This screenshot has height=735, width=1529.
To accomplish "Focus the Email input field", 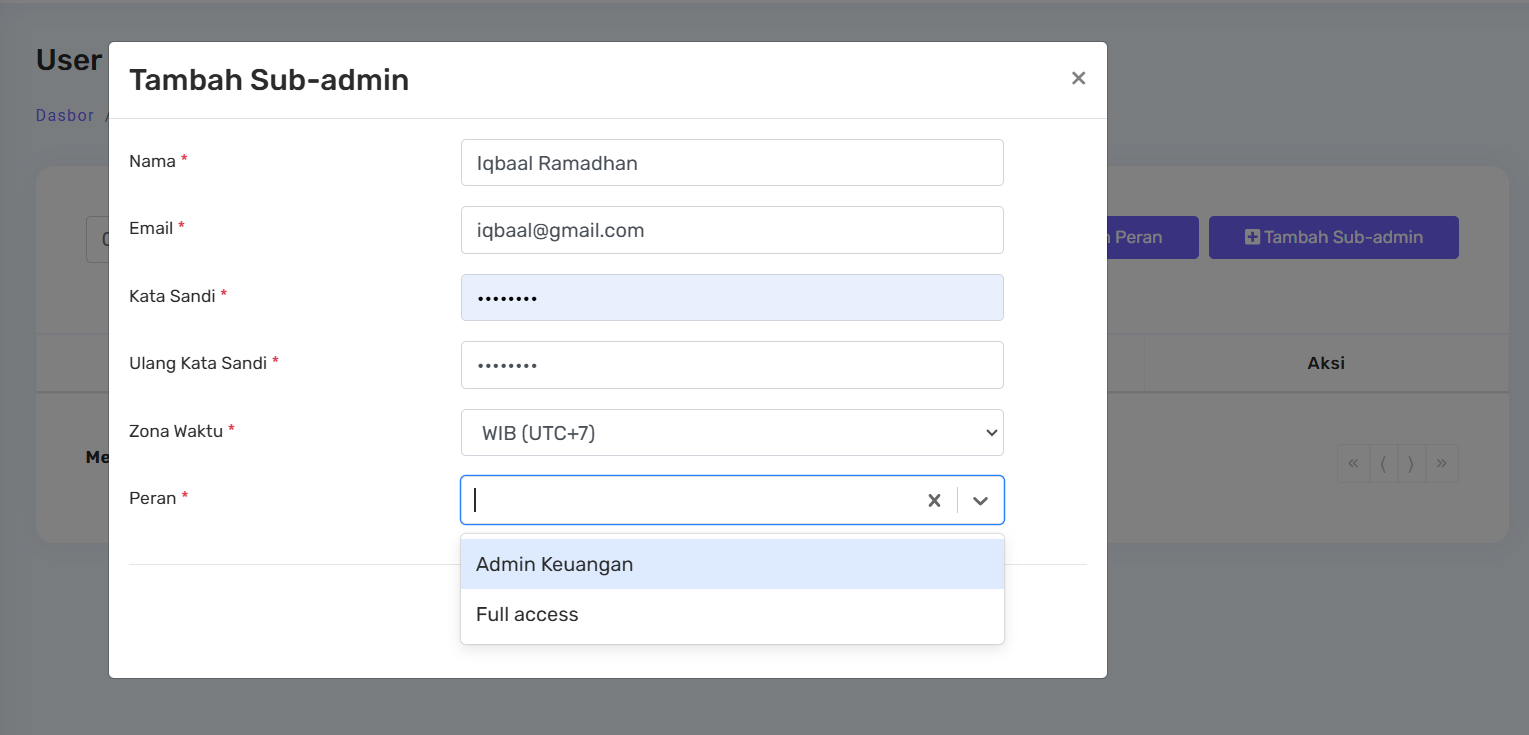I will pos(732,230).
